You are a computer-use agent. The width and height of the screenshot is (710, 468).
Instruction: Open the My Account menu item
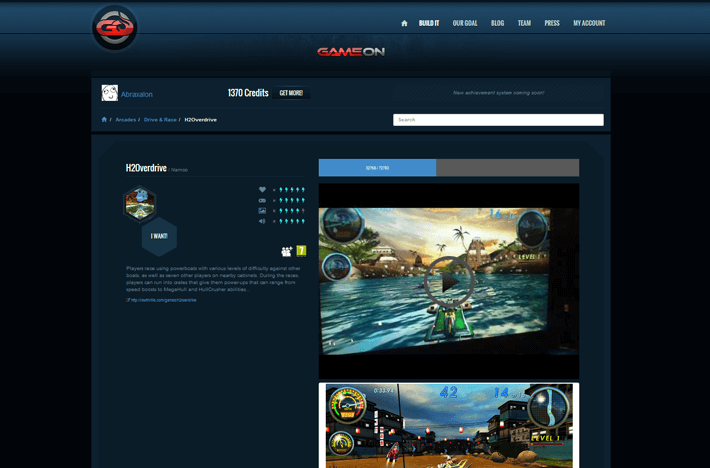[589, 23]
